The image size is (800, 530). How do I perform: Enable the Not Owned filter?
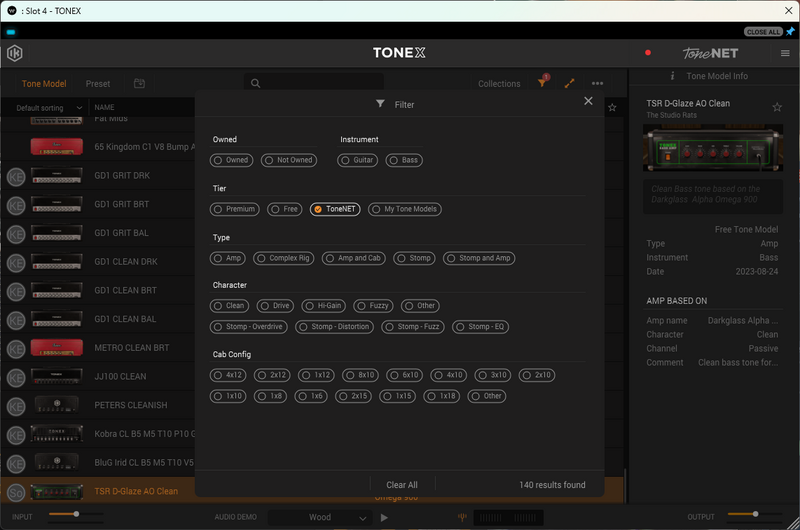pos(289,160)
